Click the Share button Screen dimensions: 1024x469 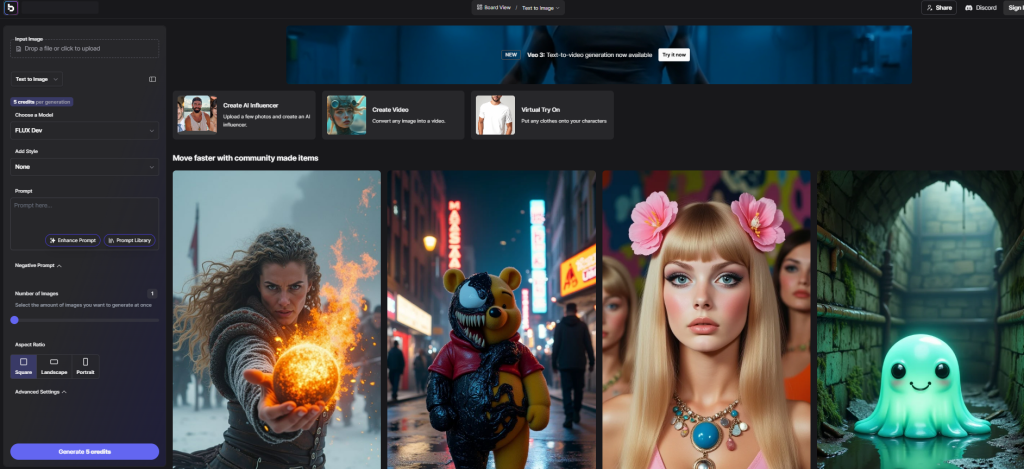939,8
